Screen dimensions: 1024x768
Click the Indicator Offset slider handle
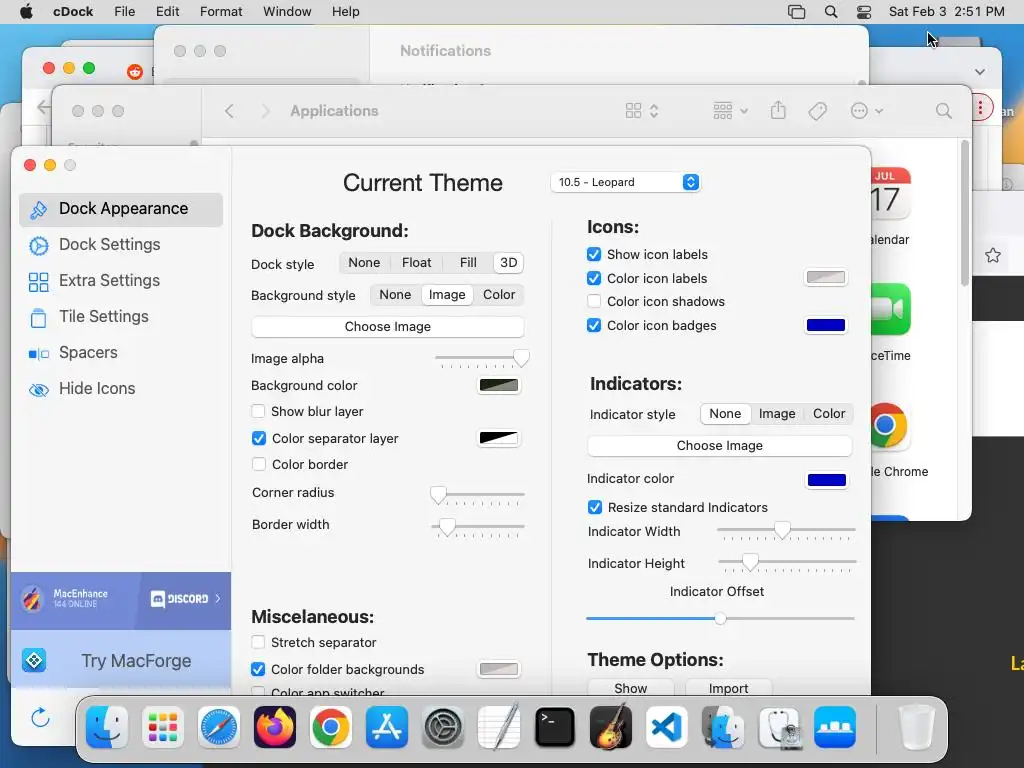coord(720,618)
